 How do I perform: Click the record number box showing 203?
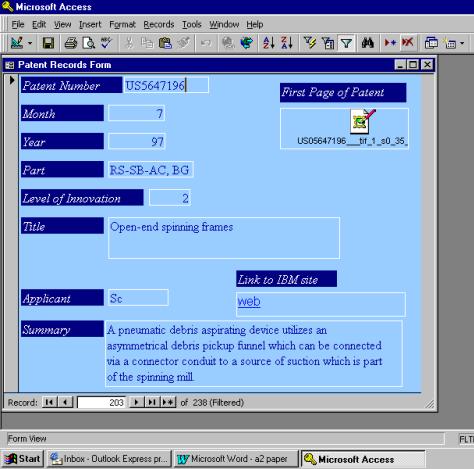point(102,402)
